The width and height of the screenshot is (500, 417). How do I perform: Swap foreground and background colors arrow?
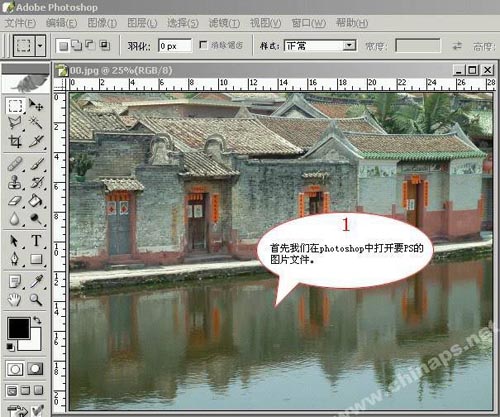[x=37, y=320]
